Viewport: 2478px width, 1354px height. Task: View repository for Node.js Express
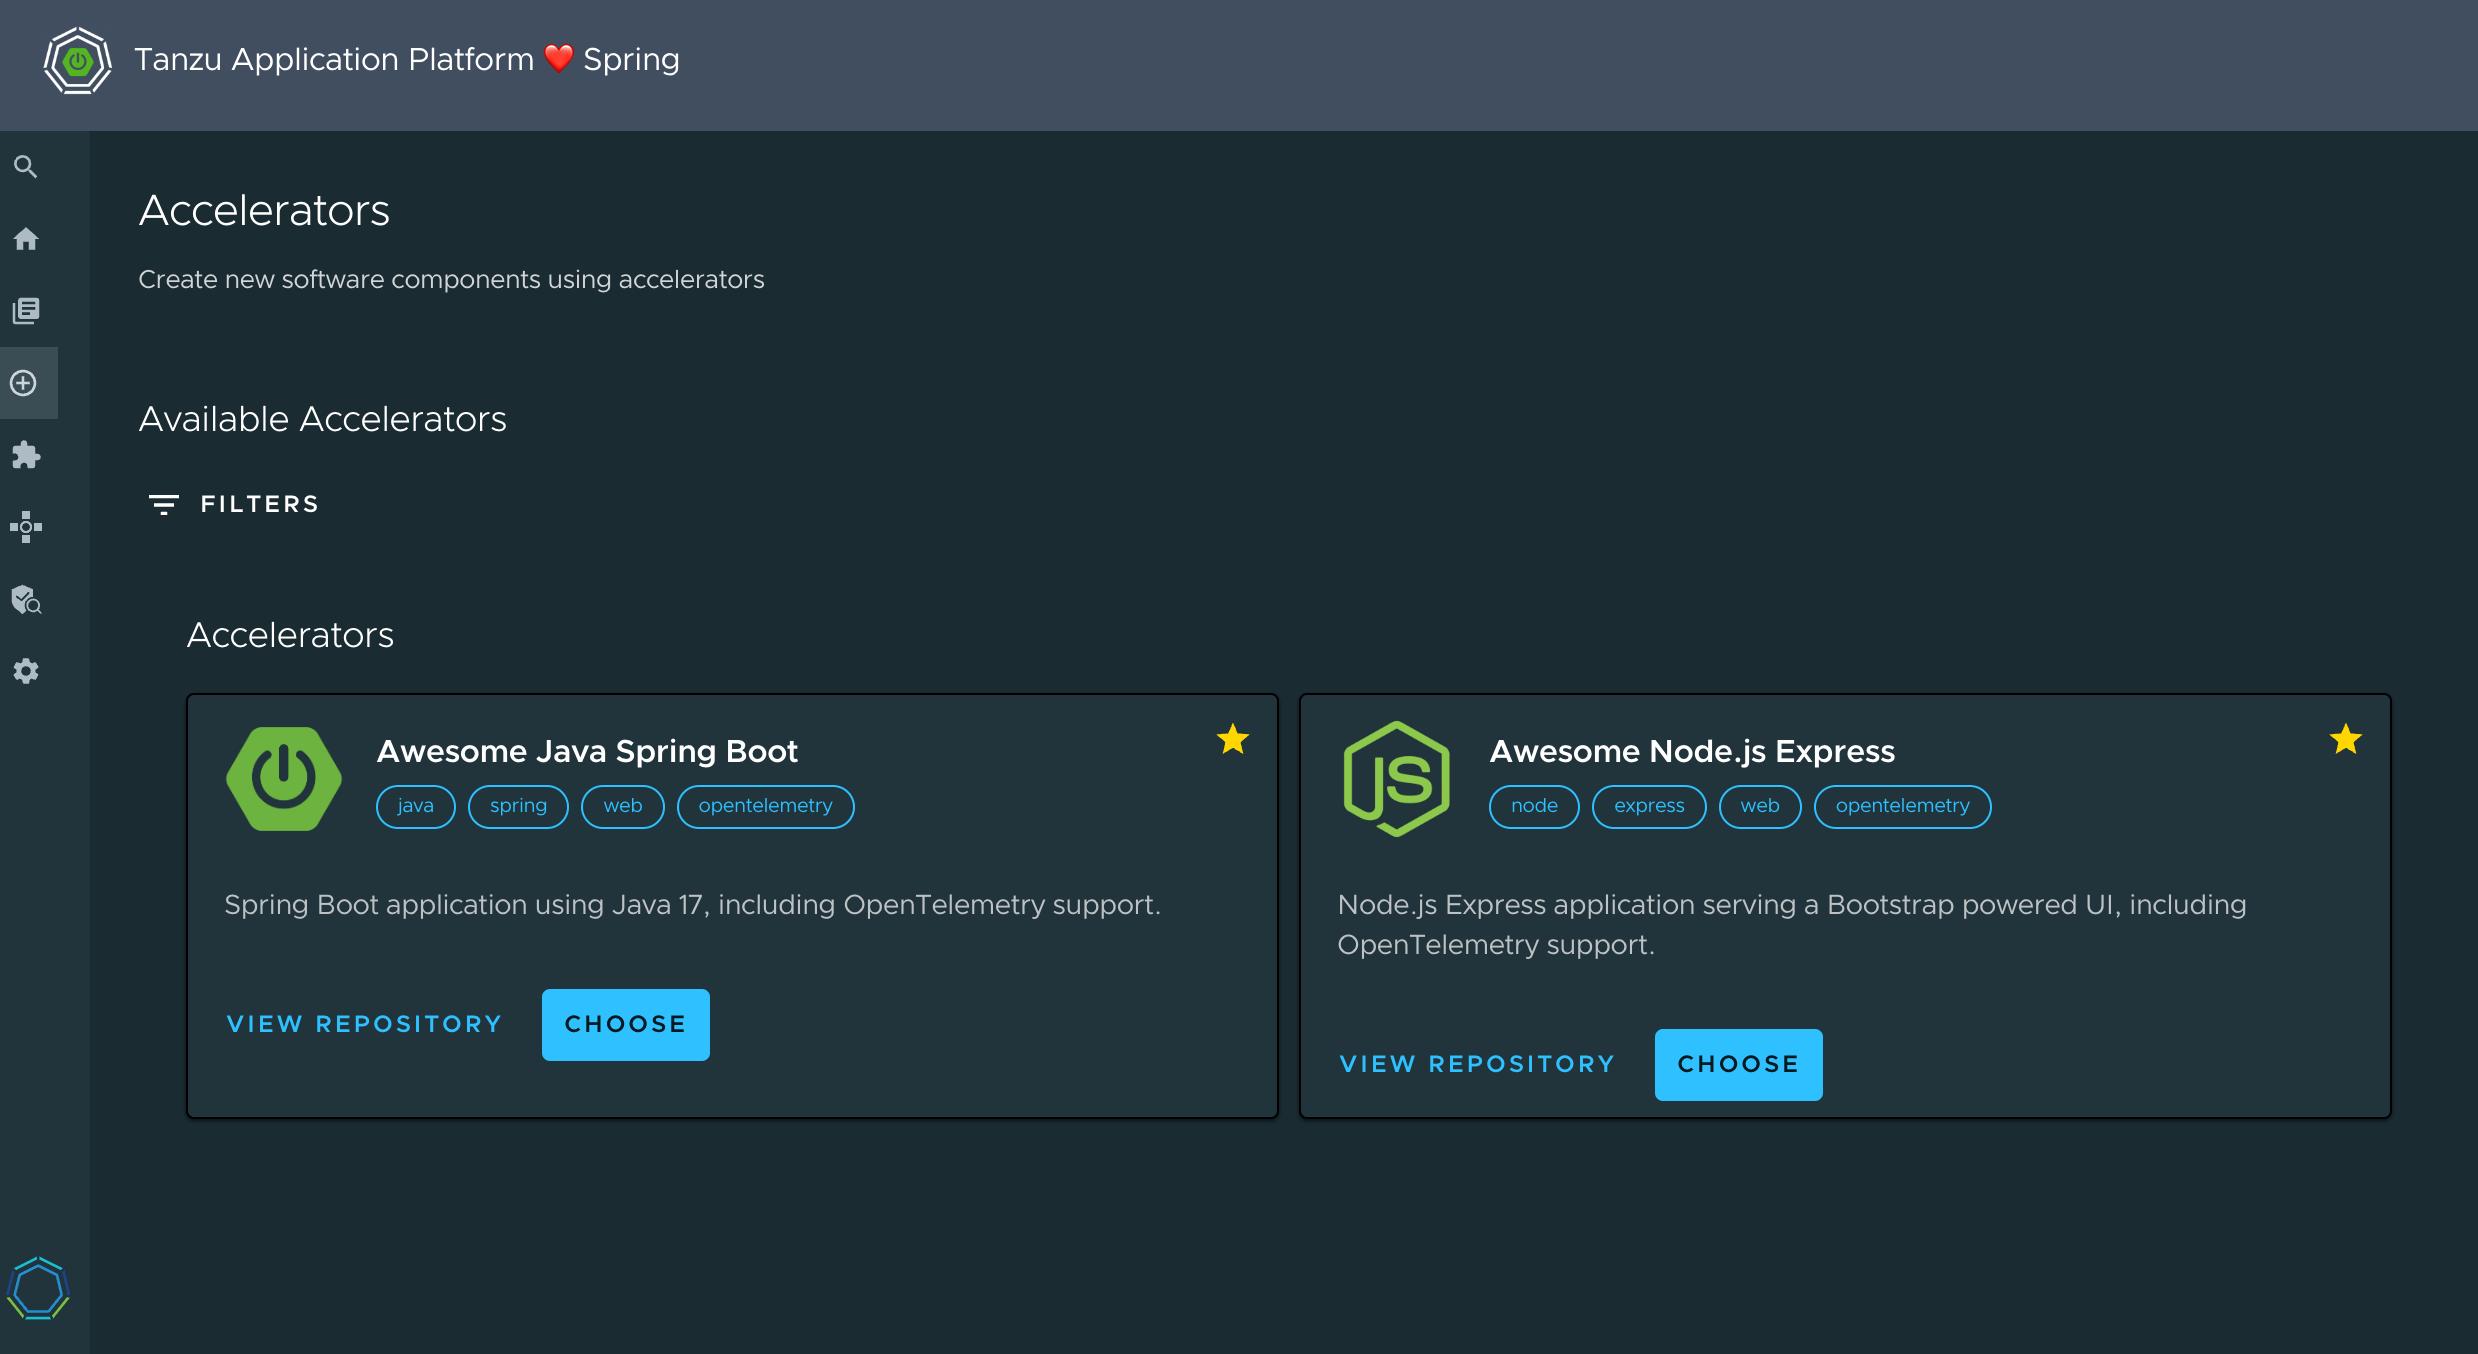(1477, 1064)
